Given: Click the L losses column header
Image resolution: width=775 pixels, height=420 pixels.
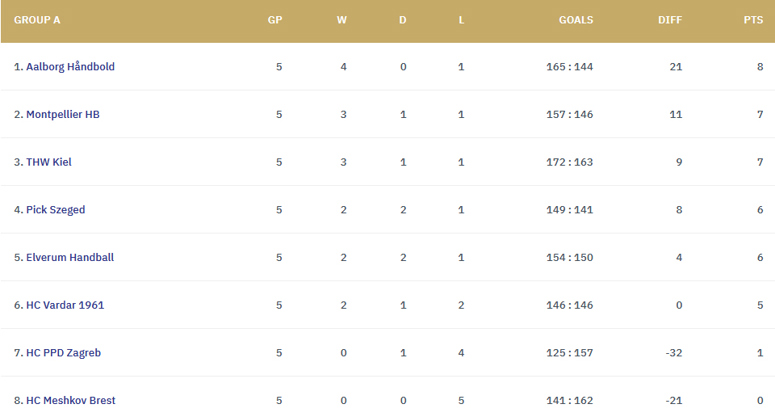Looking at the screenshot, I should (x=461, y=20).
